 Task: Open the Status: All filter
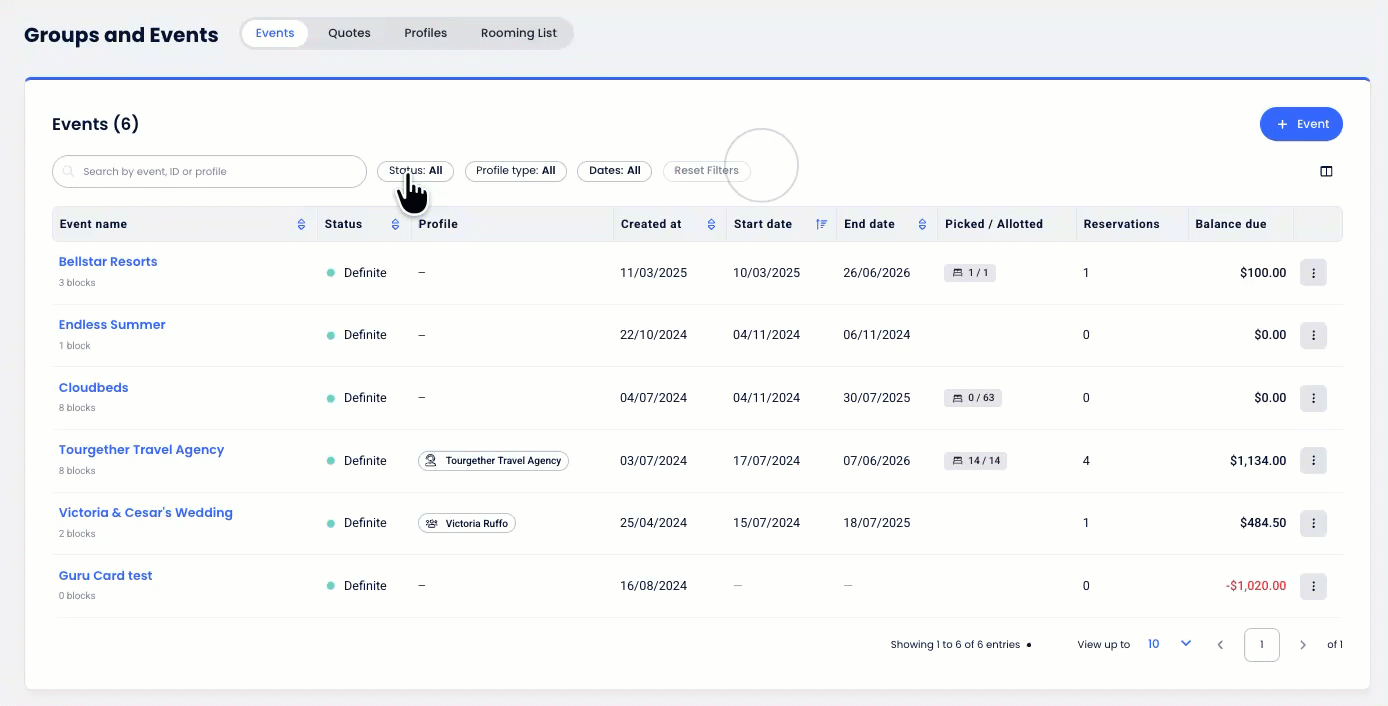tap(415, 171)
